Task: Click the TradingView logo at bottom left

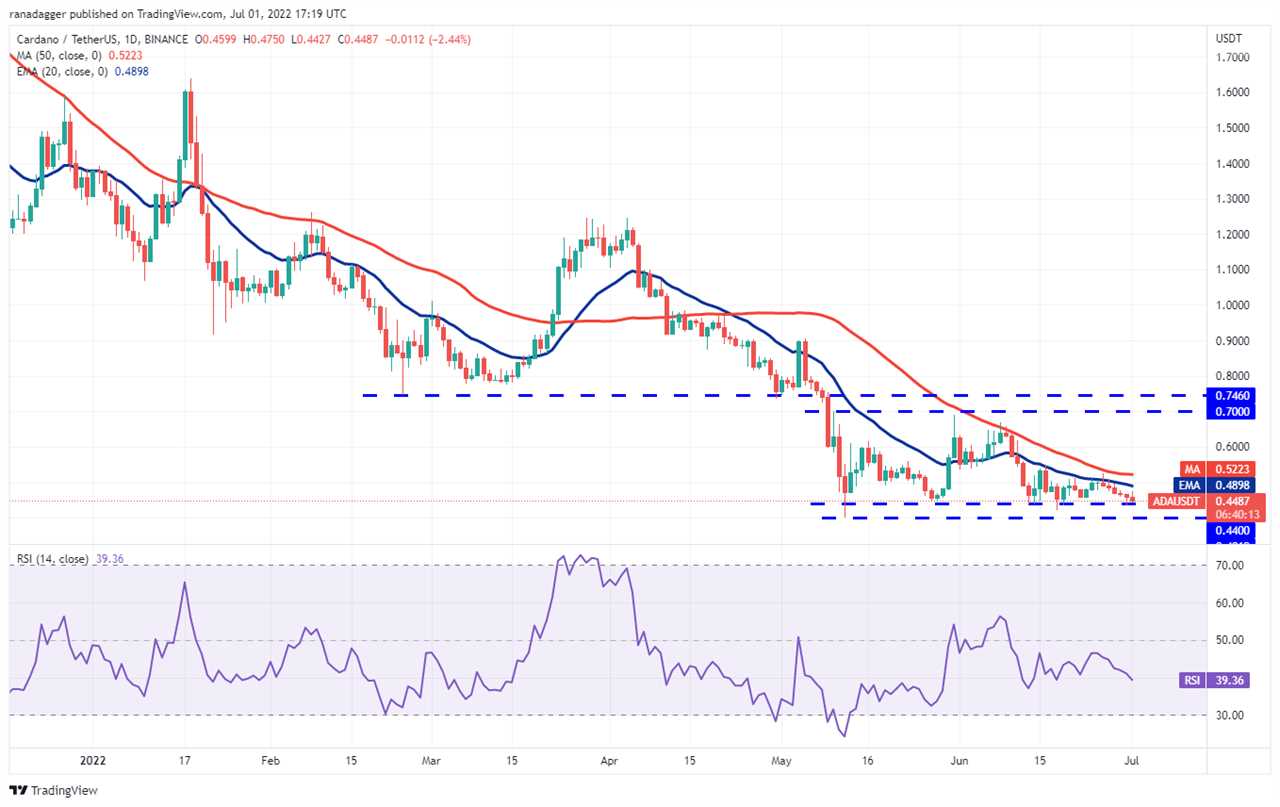Action: [x=54, y=790]
